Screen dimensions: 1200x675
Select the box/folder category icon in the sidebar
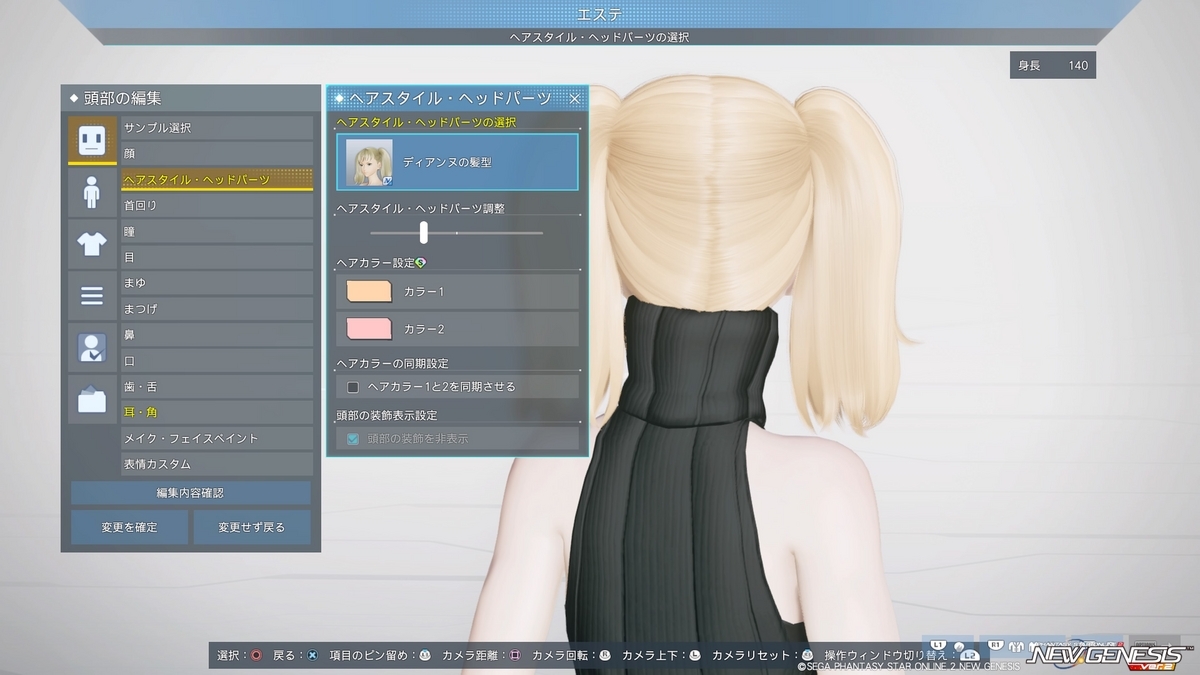coord(92,400)
